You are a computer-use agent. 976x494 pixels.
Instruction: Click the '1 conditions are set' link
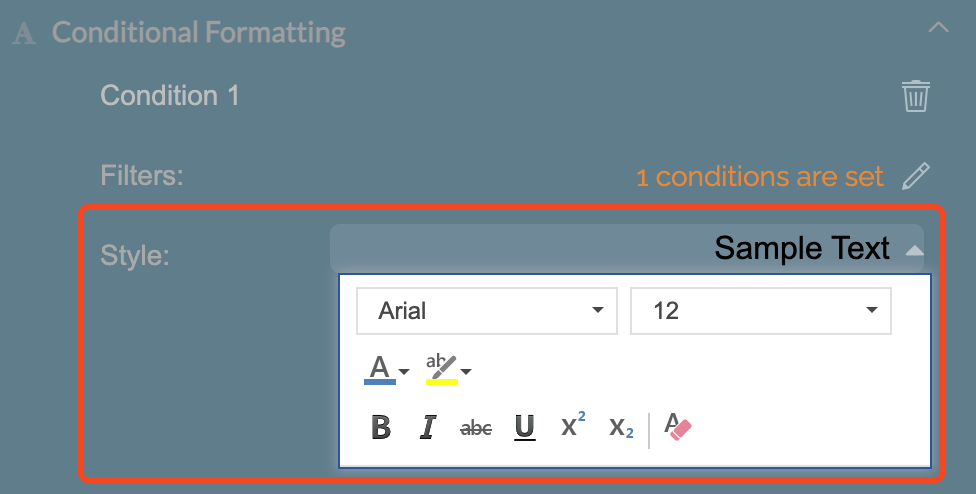tap(760, 177)
